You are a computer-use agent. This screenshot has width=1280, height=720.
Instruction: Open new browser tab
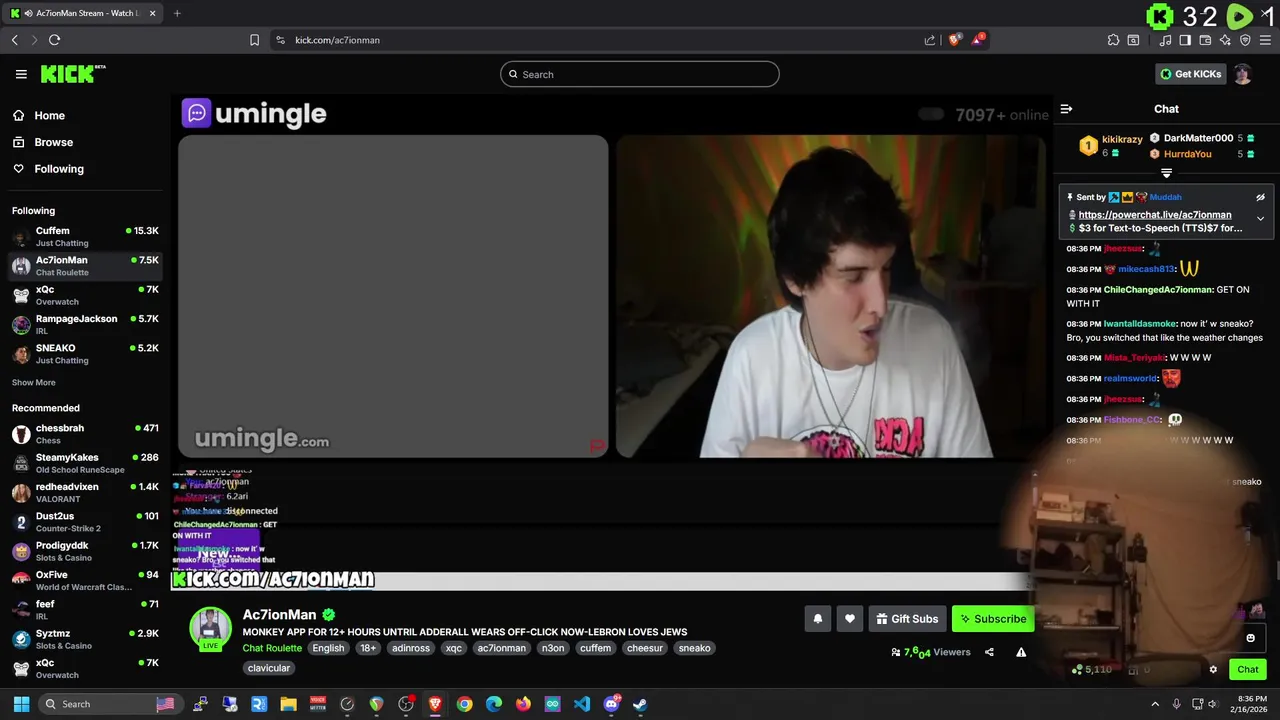tap(177, 13)
